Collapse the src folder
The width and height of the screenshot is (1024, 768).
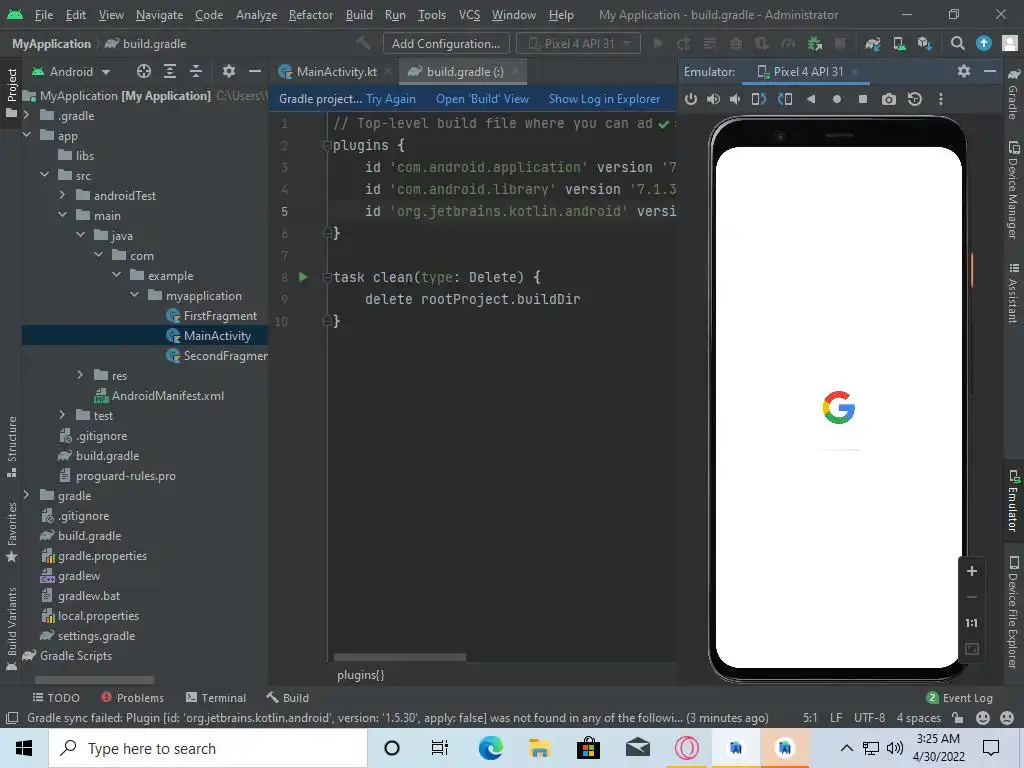coord(44,175)
